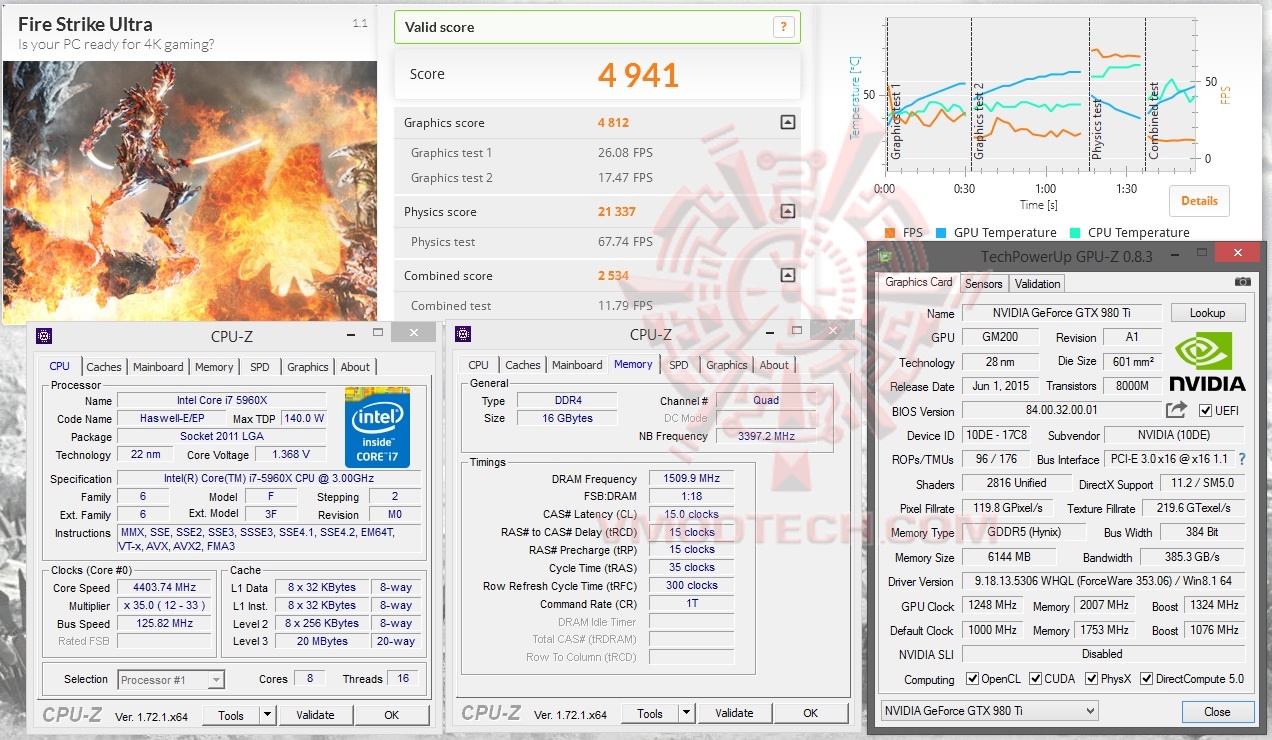The image size is (1272, 740).
Task: Switch to the Sensors tab in GPU-Z
Action: 983,284
